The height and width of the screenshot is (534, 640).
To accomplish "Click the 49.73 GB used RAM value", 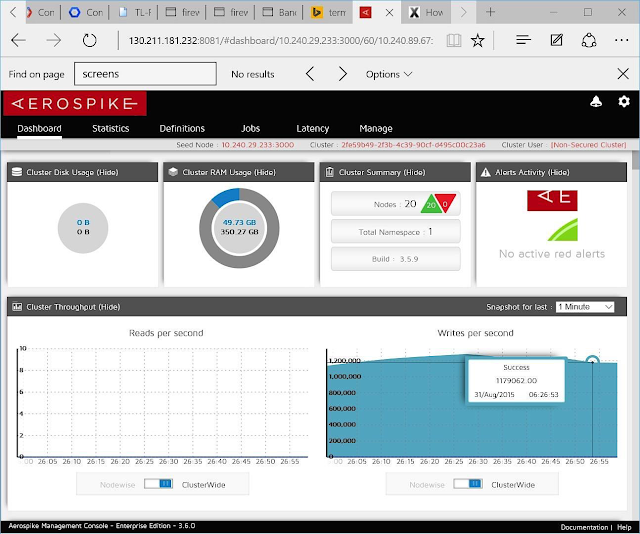I will pyautogui.click(x=239, y=222).
